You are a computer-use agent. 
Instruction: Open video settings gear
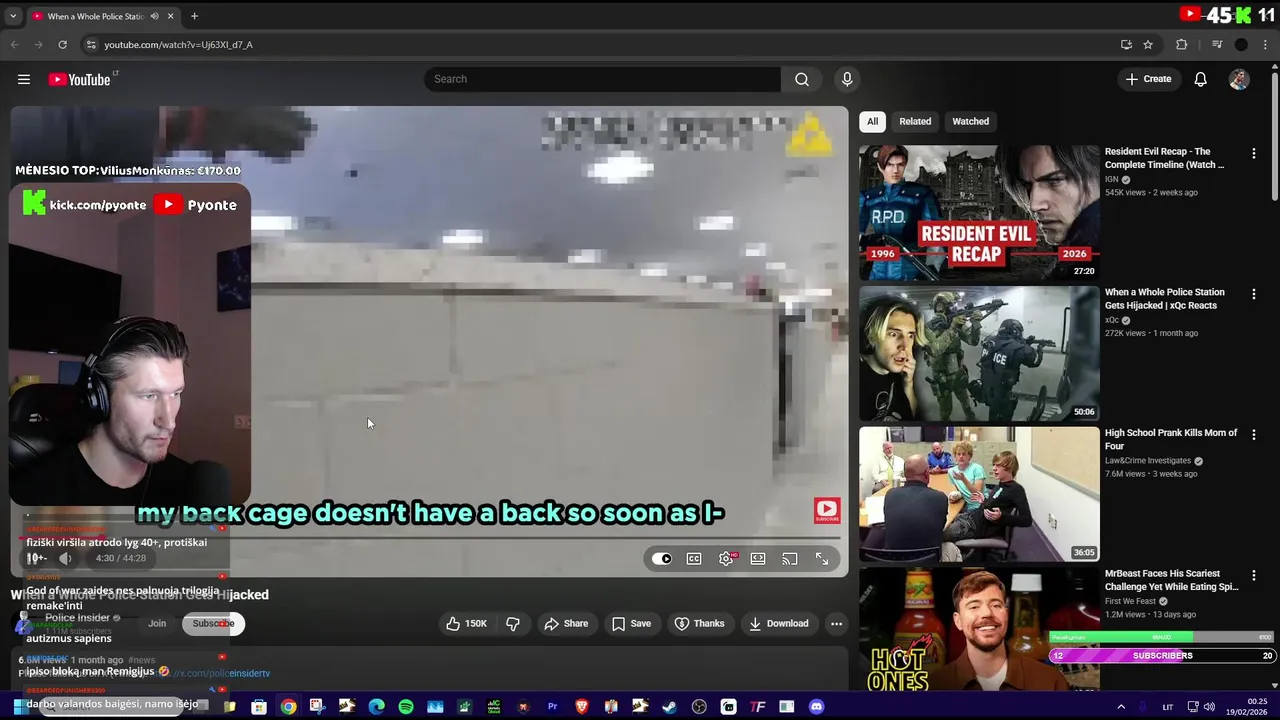pos(726,559)
